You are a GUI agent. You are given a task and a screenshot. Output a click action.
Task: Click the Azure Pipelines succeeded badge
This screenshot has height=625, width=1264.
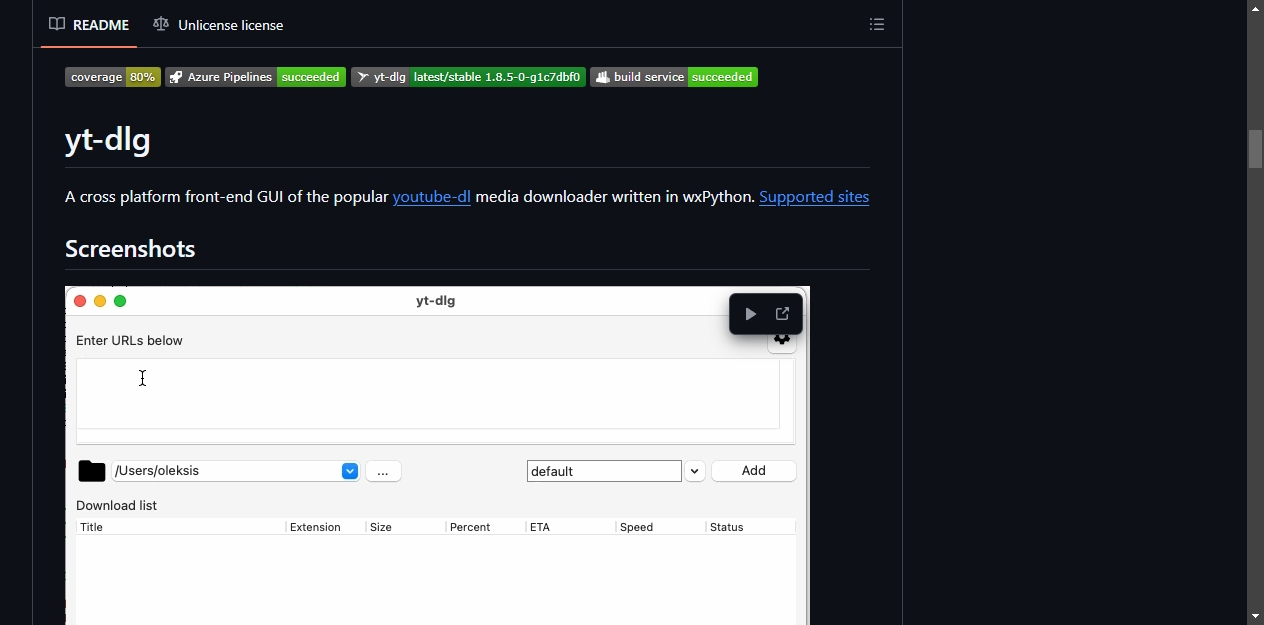tap(256, 77)
